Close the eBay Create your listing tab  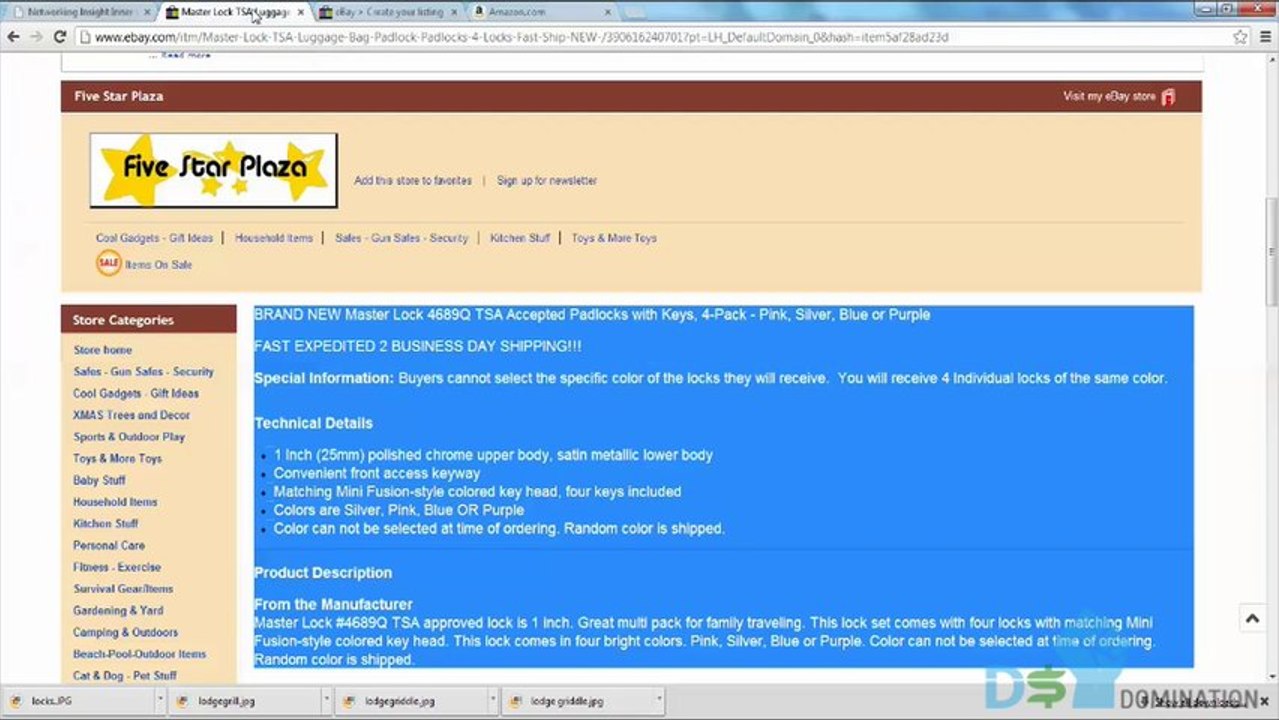coord(454,12)
